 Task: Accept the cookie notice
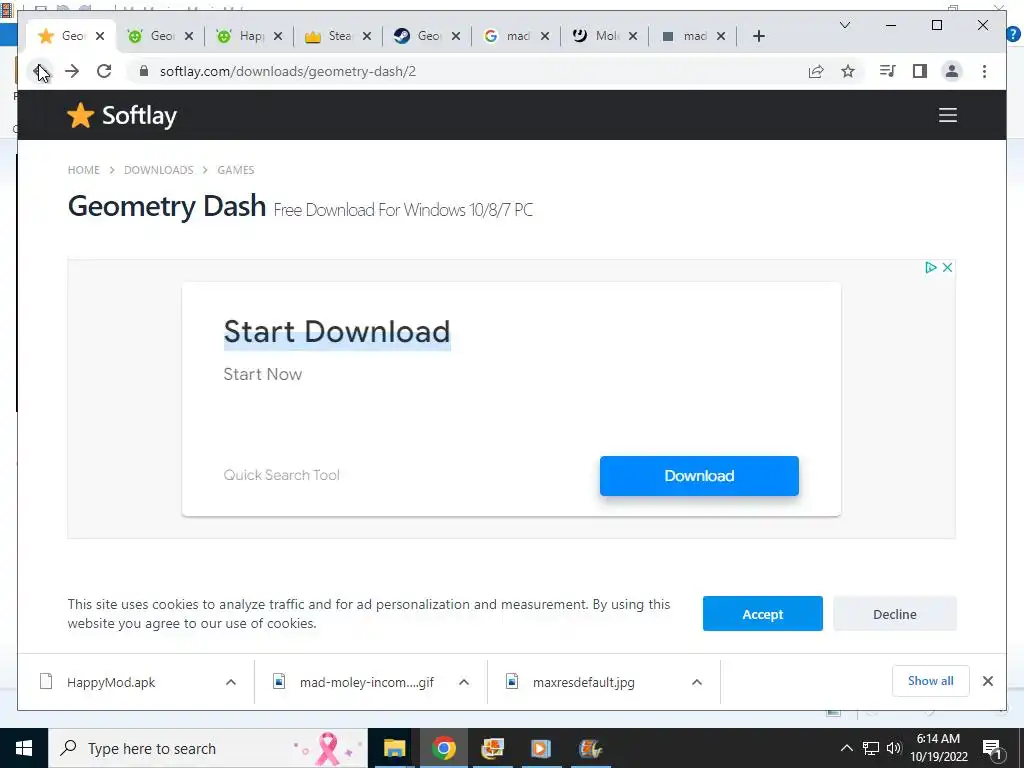point(762,613)
